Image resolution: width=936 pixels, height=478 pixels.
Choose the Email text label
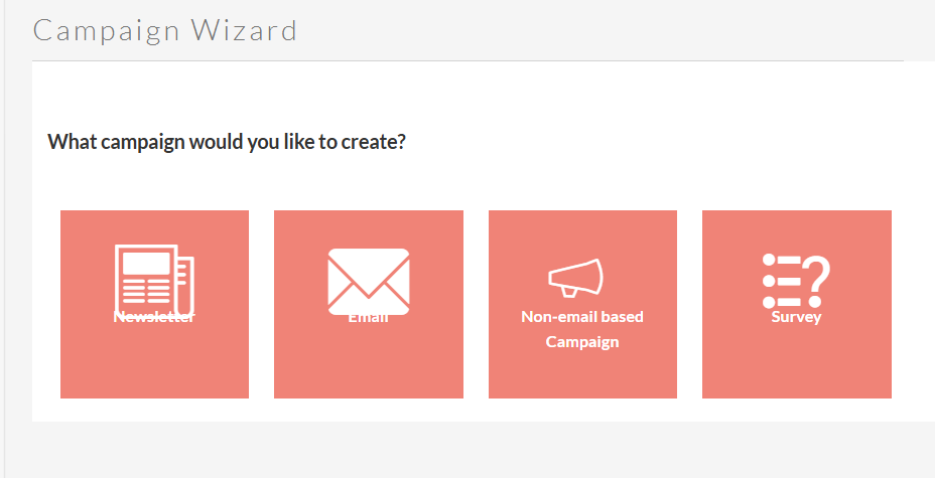point(368,317)
